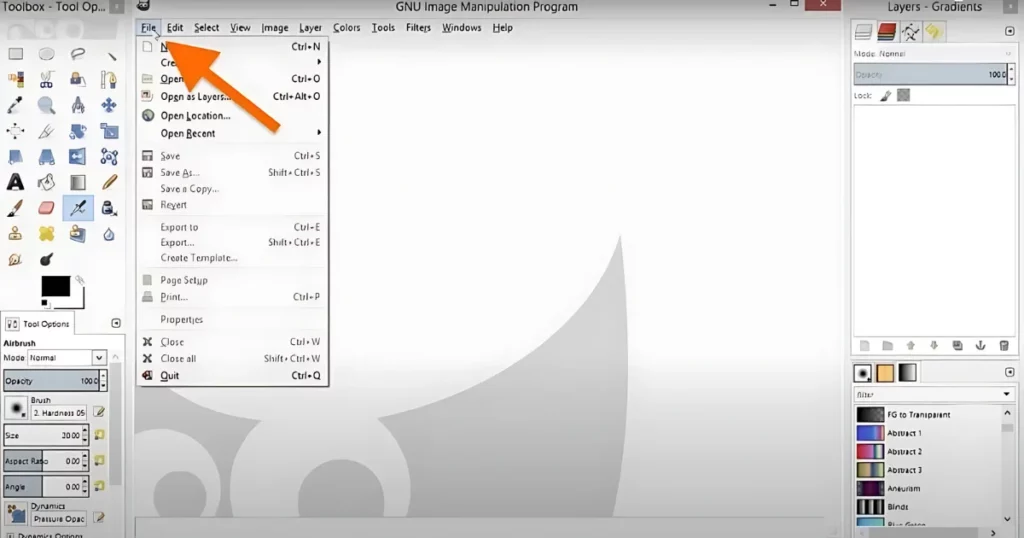The width and height of the screenshot is (1024, 538).
Task: Select the Crop tool
Action: click(x=46, y=131)
